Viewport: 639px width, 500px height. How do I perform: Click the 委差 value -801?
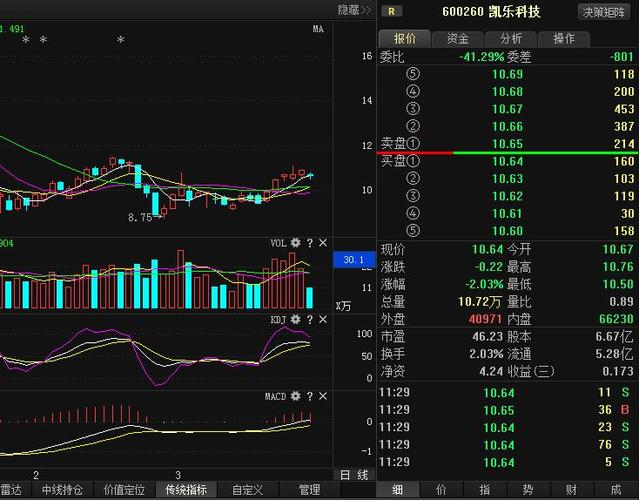click(x=622, y=57)
